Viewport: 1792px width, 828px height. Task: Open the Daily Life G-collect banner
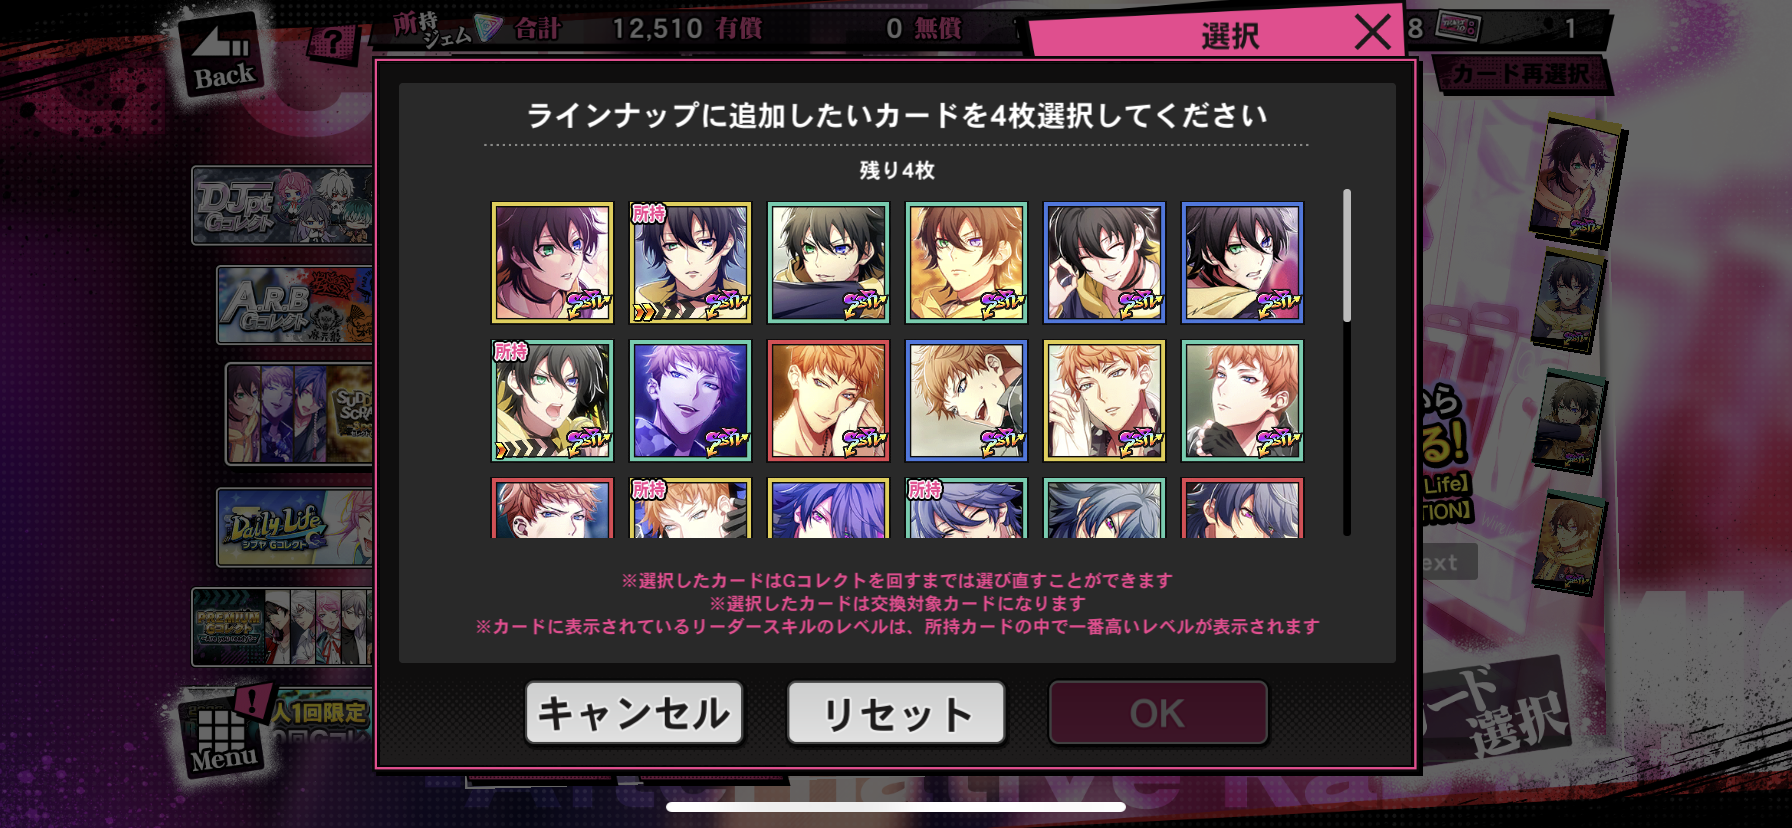(296, 527)
